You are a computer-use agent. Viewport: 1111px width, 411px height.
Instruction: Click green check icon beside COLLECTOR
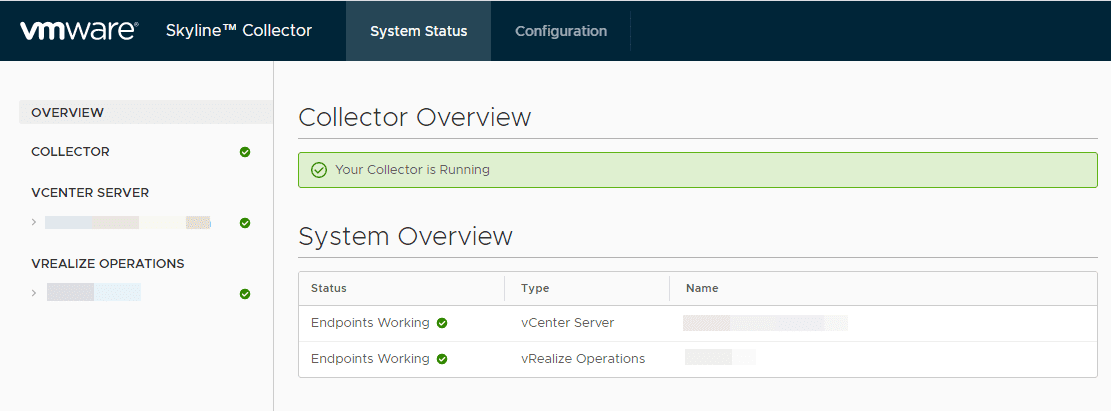(245, 152)
